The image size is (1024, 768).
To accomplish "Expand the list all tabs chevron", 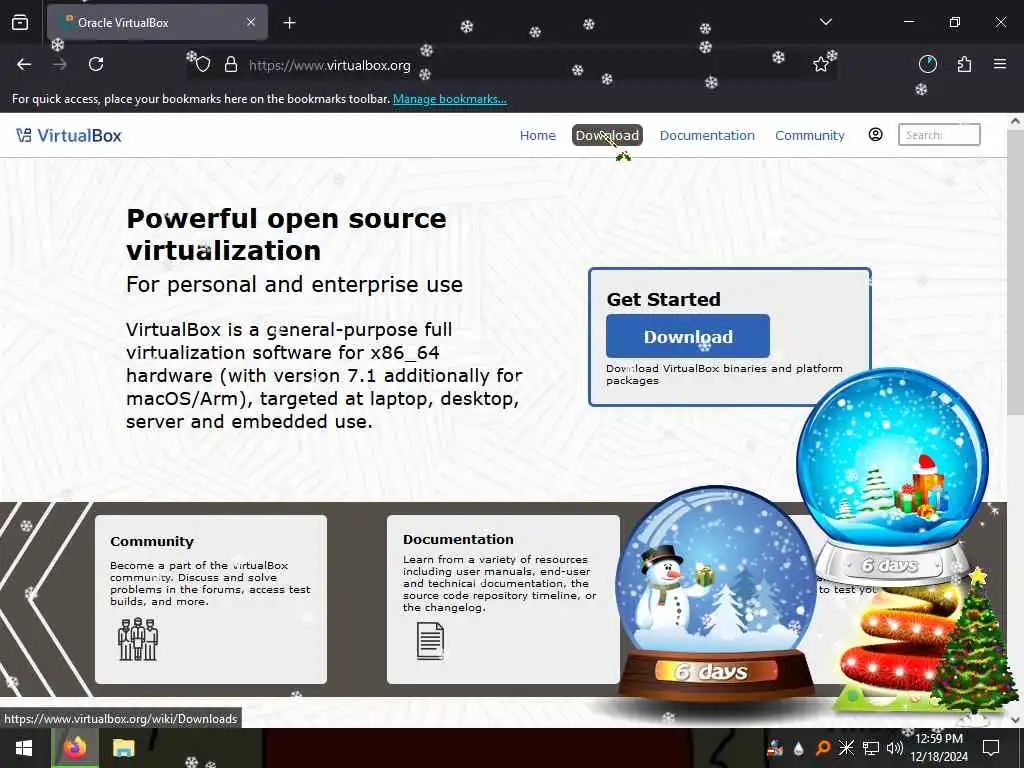I will [x=825, y=22].
